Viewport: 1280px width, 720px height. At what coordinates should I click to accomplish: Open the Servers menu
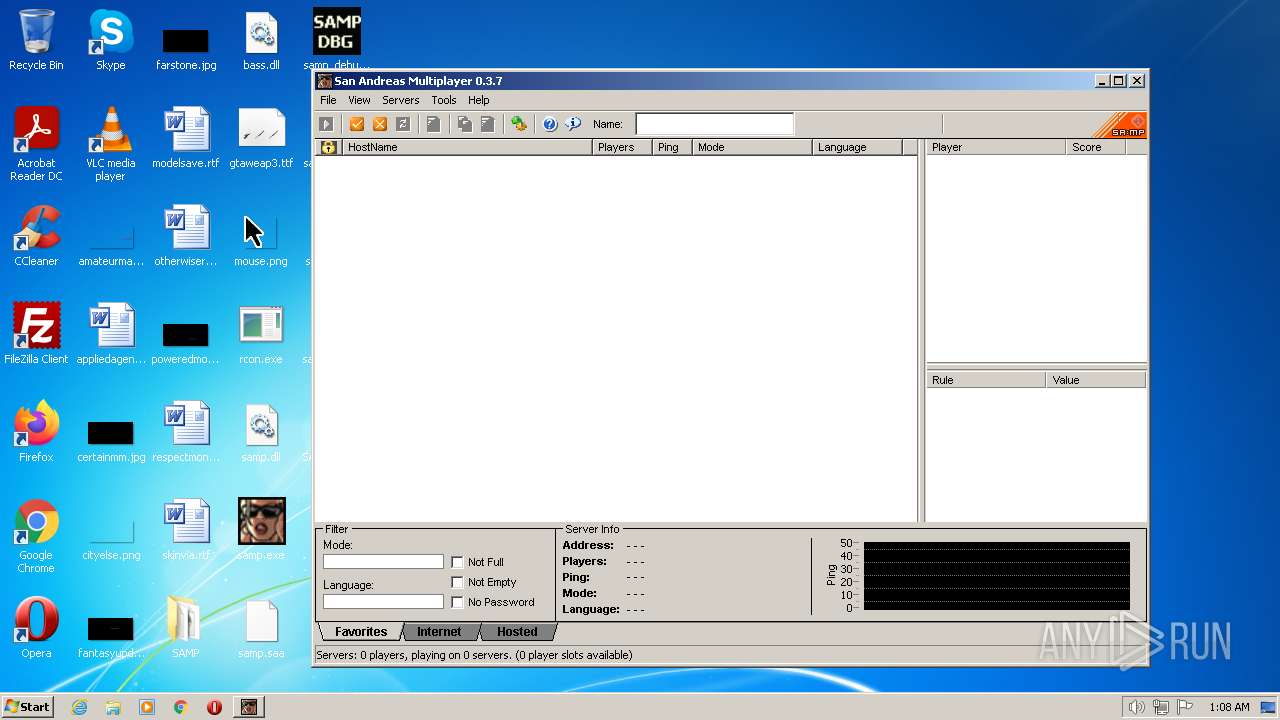[400, 100]
